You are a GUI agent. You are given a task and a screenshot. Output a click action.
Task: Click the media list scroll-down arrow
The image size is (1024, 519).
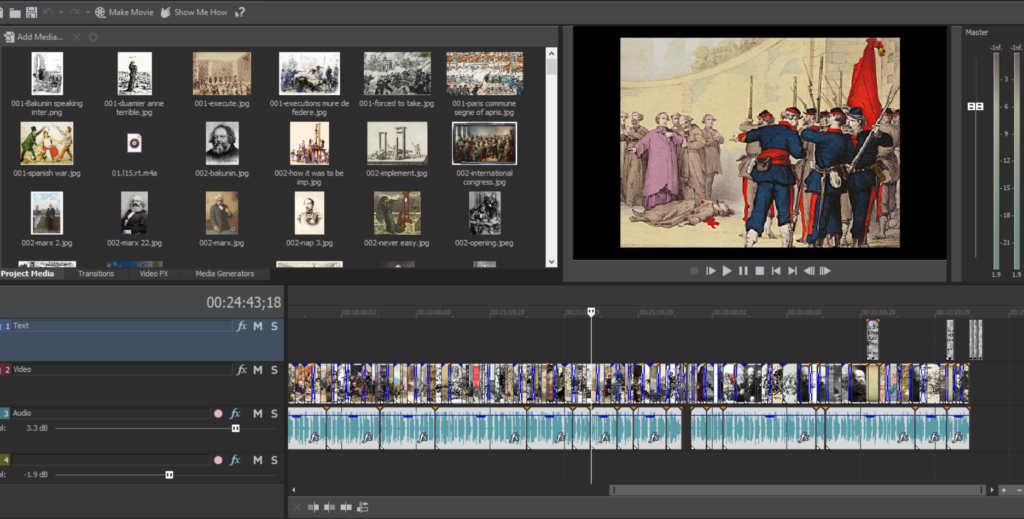(x=551, y=262)
